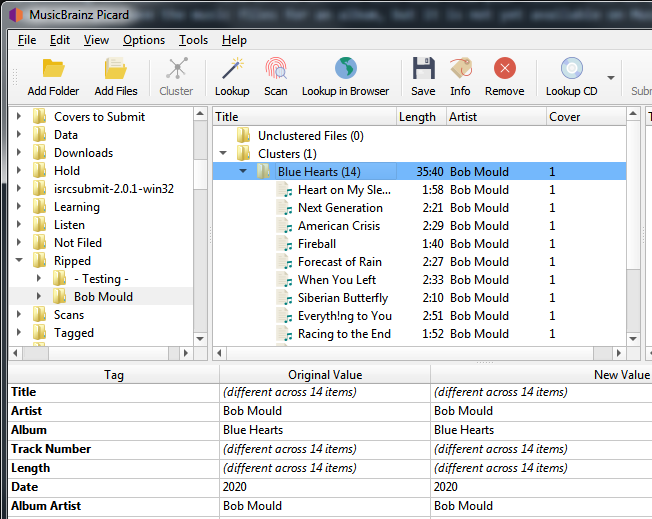The width and height of the screenshot is (652, 519).
Task: Click the Lookup magic wand icon
Action: [x=232, y=69]
